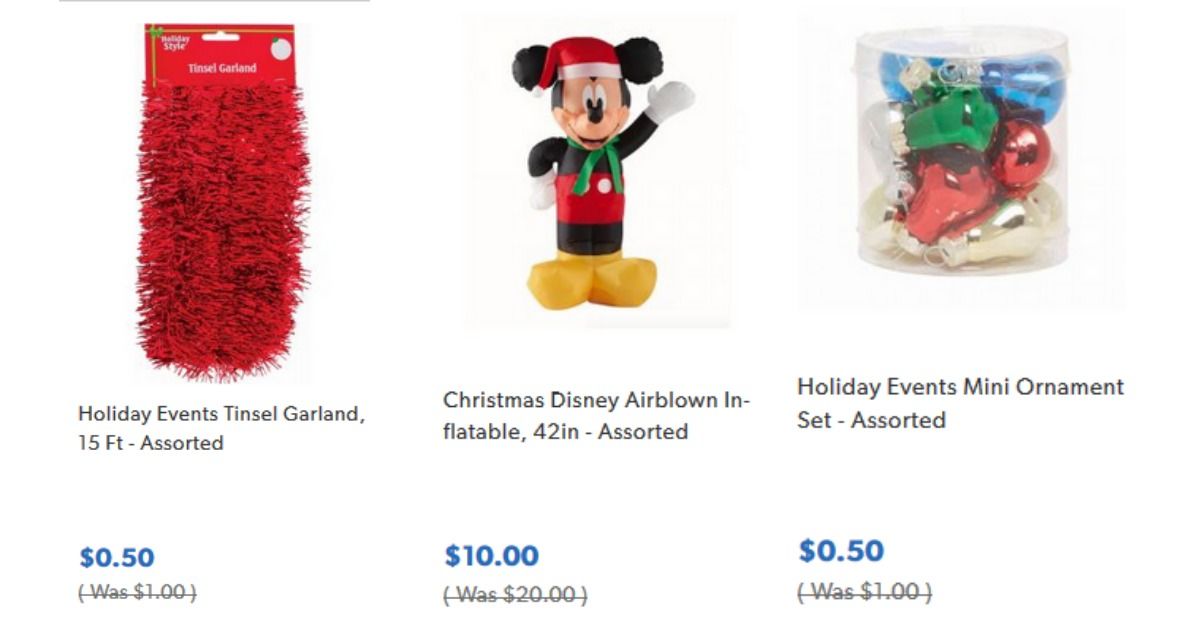The height and width of the screenshot is (630, 1200).
Task: Click the 'Tinsel Garland' label on red package header
Action: click(x=222, y=68)
